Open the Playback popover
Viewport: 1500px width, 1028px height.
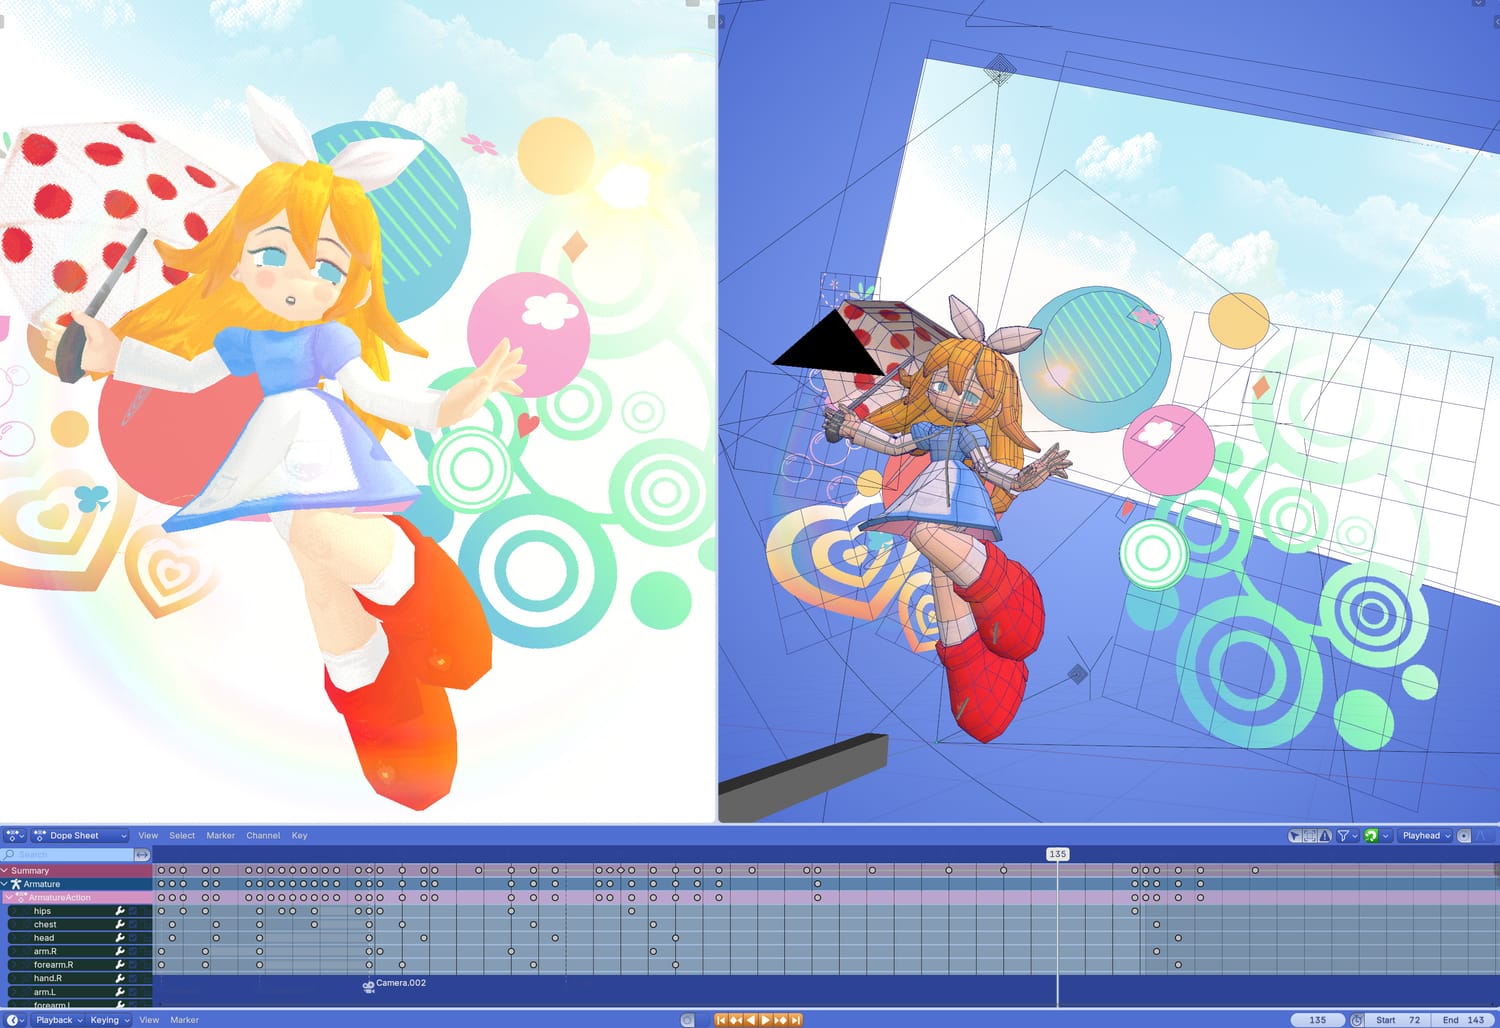pyautogui.click(x=59, y=1020)
